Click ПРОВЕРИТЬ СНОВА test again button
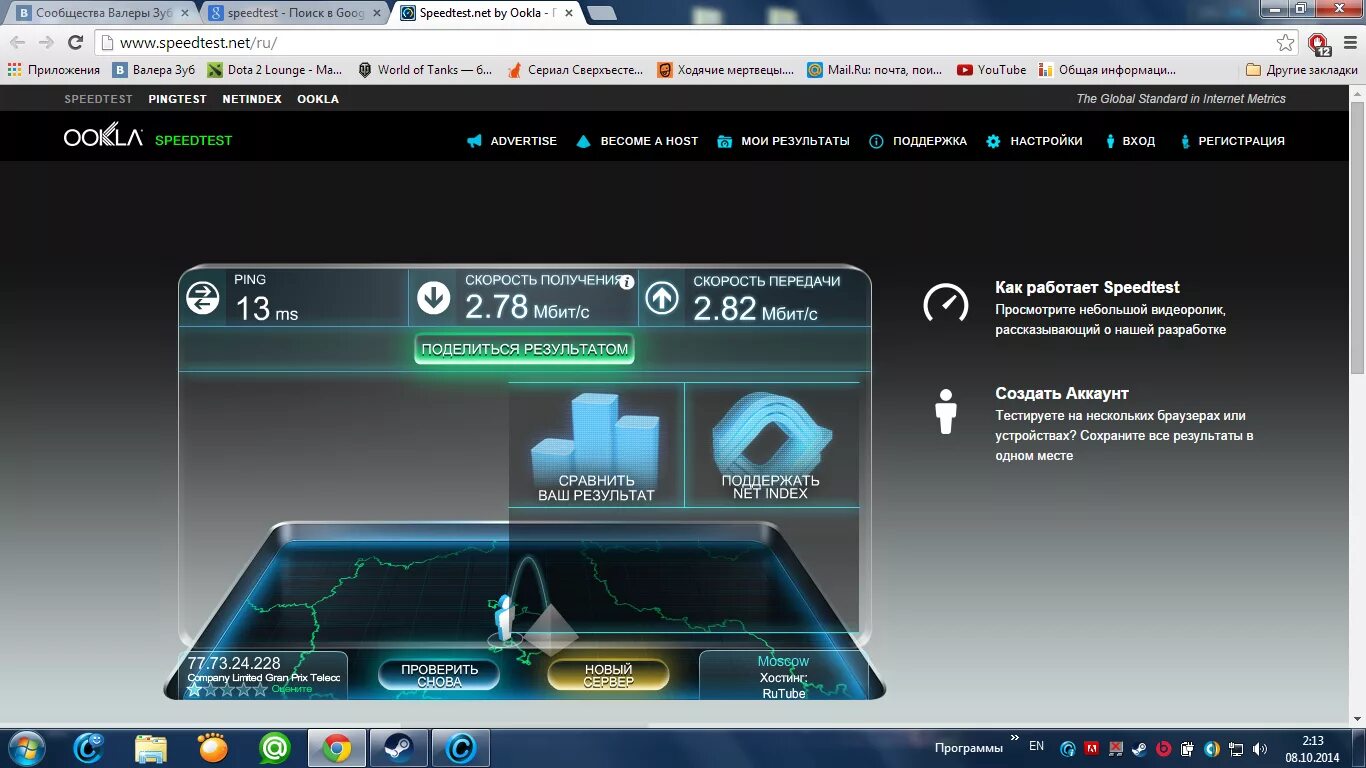The height and width of the screenshot is (768, 1366). pyautogui.click(x=439, y=675)
